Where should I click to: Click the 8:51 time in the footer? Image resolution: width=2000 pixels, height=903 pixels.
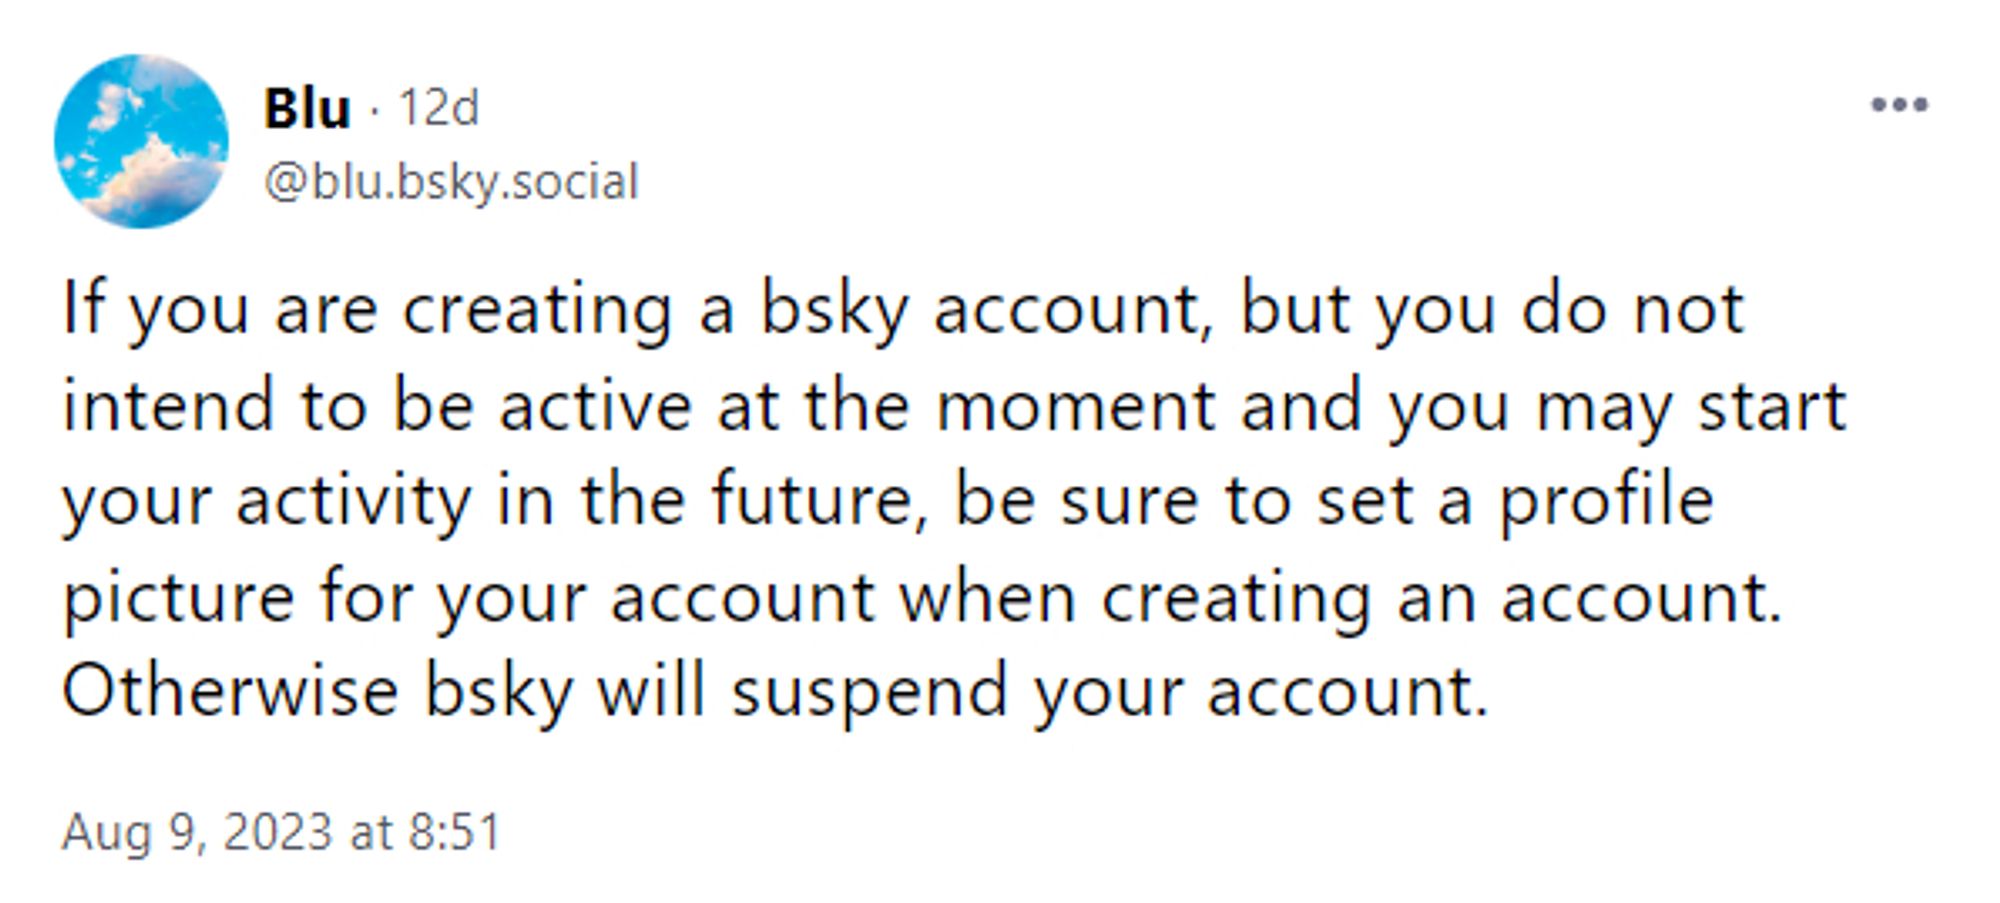[455, 833]
